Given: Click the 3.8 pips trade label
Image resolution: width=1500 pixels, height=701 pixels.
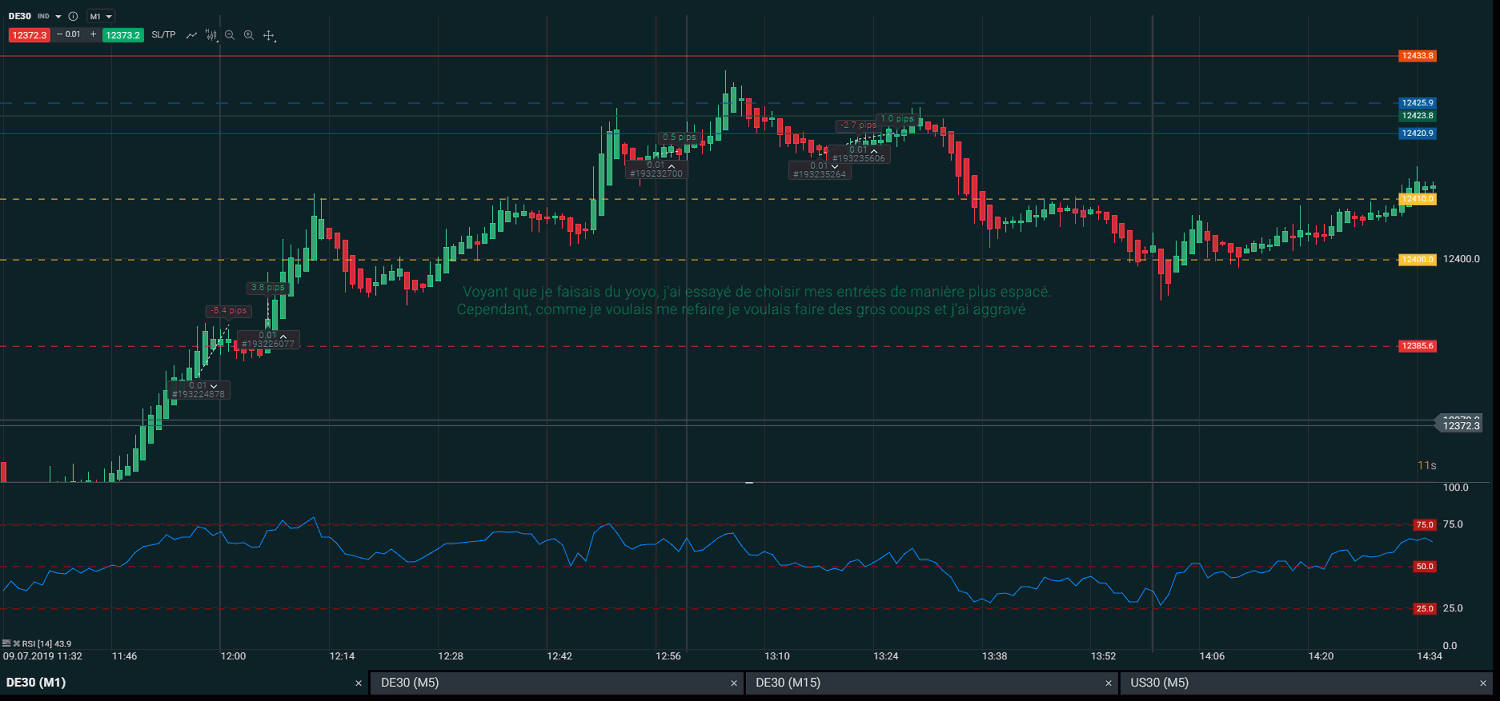Looking at the screenshot, I should click(x=267, y=288).
